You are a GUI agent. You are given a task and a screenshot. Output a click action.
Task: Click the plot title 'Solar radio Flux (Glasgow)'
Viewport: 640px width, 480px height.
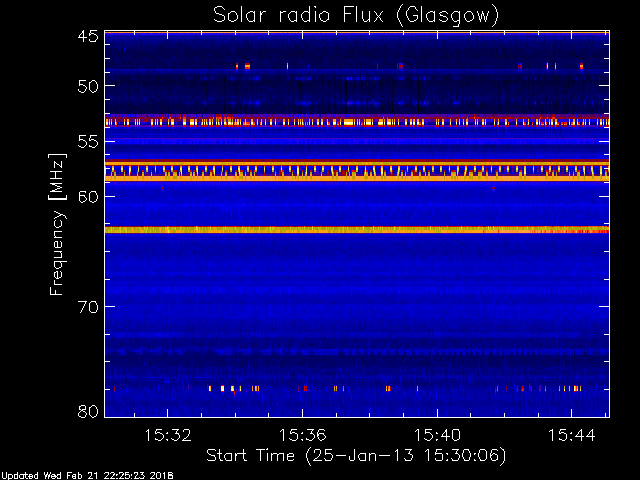pos(356,16)
